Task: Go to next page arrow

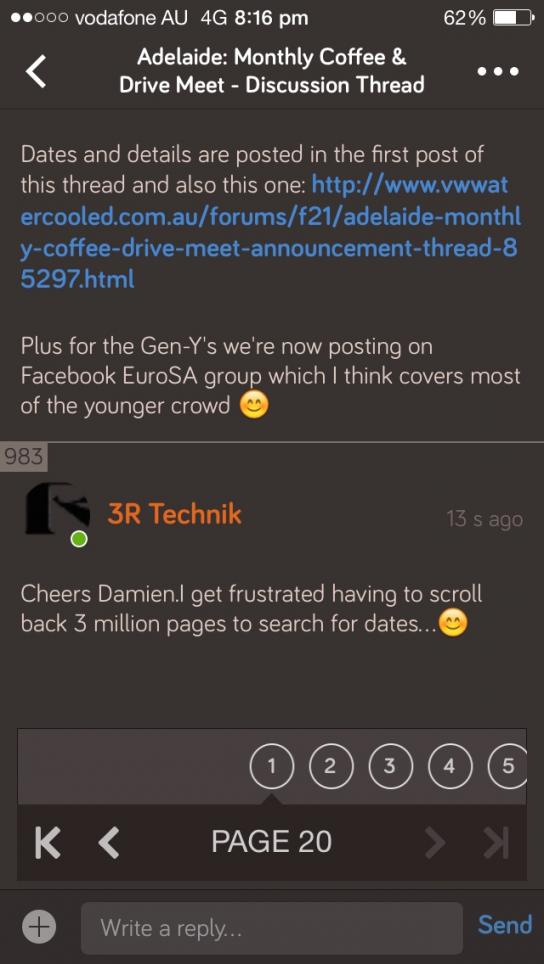Action: (x=435, y=842)
